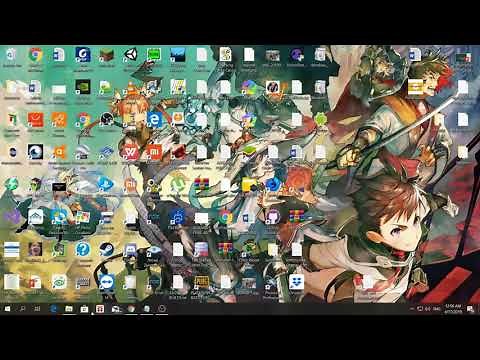Open the green Android icon shortcut
This screenshot has height=360, width=480.
[x=320, y=119]
